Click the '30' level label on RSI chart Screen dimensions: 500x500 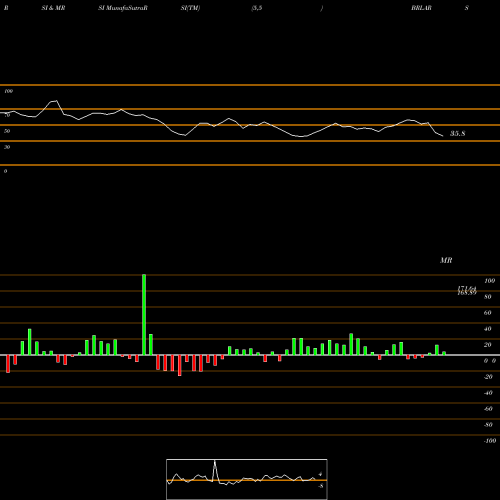click(x=7, y=147)
